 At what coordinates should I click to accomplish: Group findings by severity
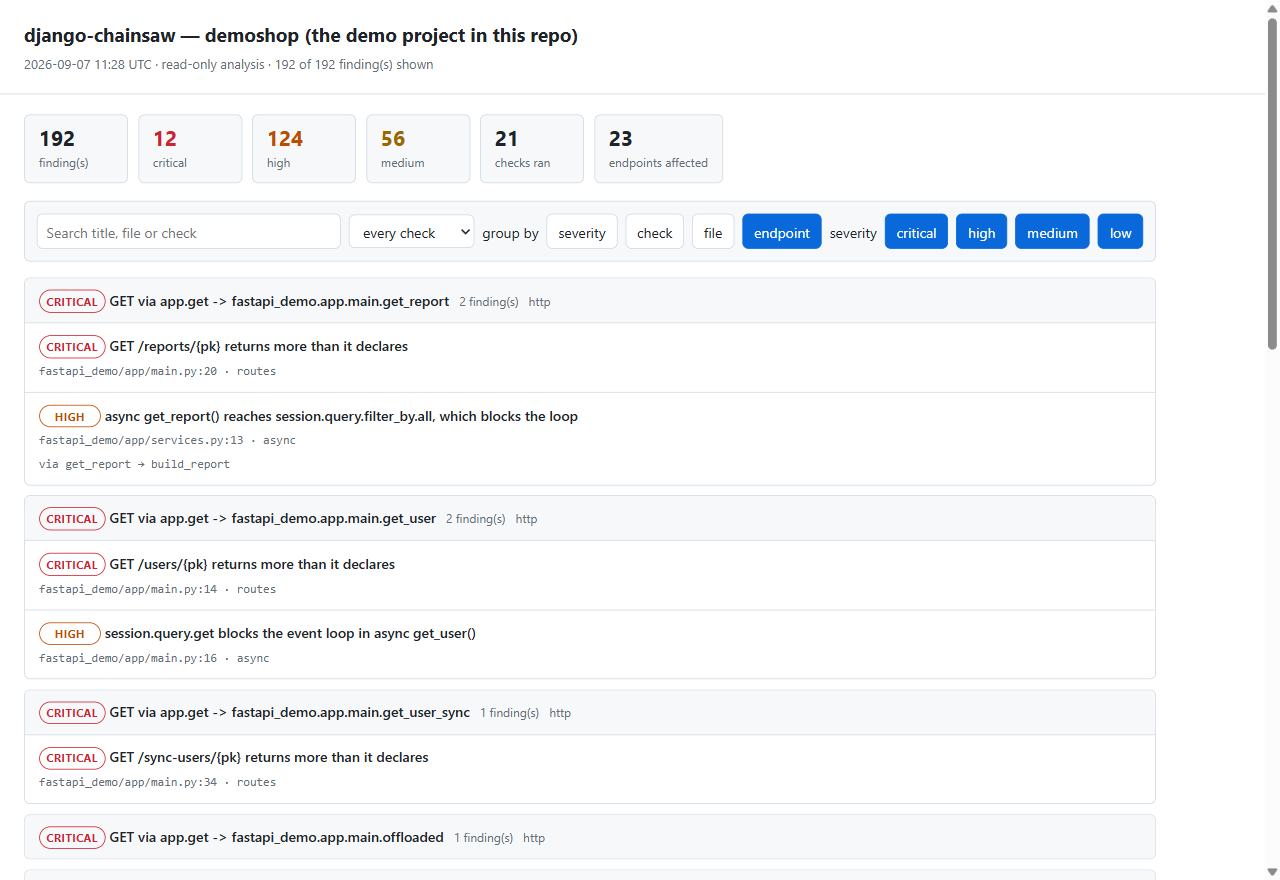coord(582,232)
